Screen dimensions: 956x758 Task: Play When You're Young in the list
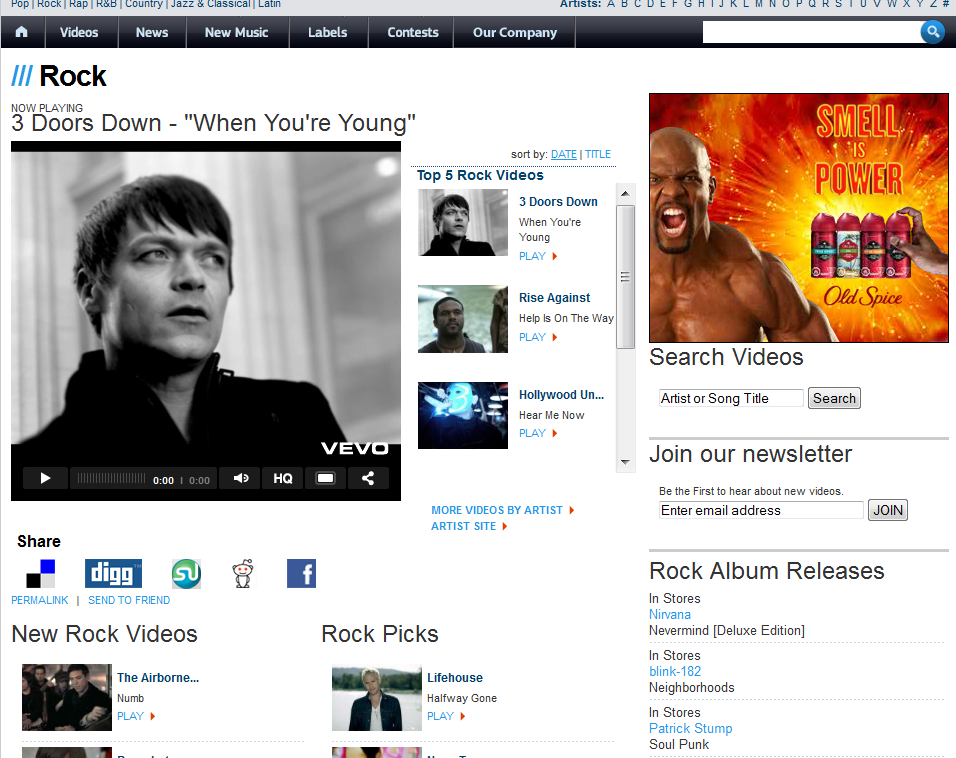click(x=538, y=256)
